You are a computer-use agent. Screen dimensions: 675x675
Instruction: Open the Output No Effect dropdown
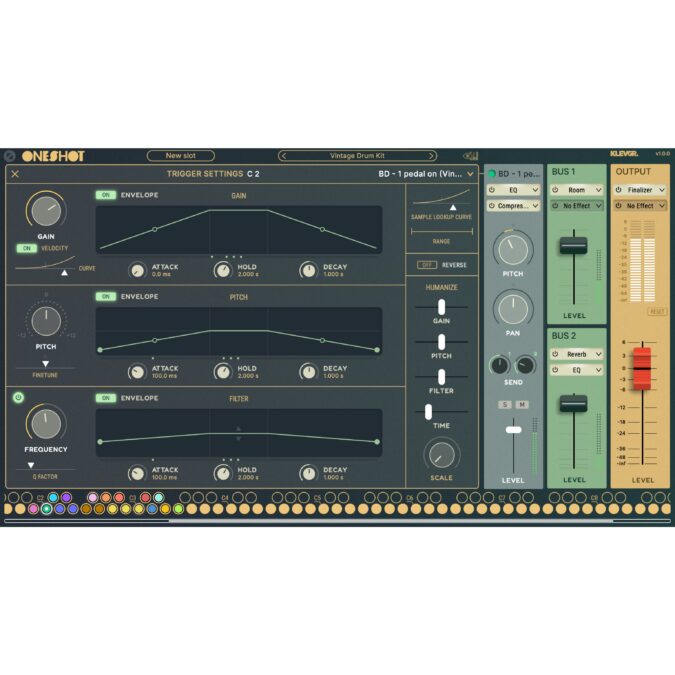pos(662,206)
